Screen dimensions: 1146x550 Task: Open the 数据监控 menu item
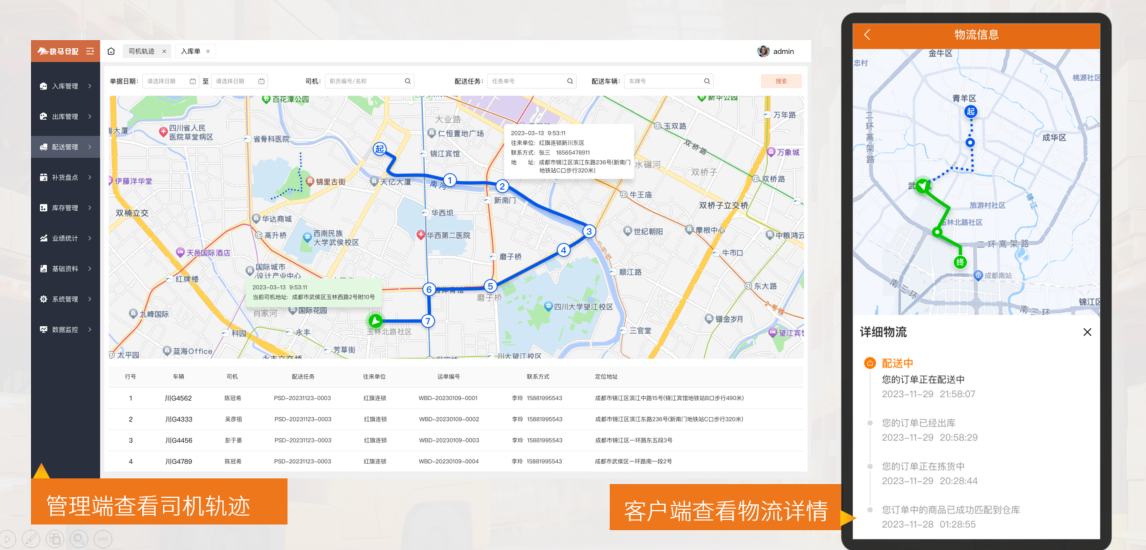pos(65,329)
